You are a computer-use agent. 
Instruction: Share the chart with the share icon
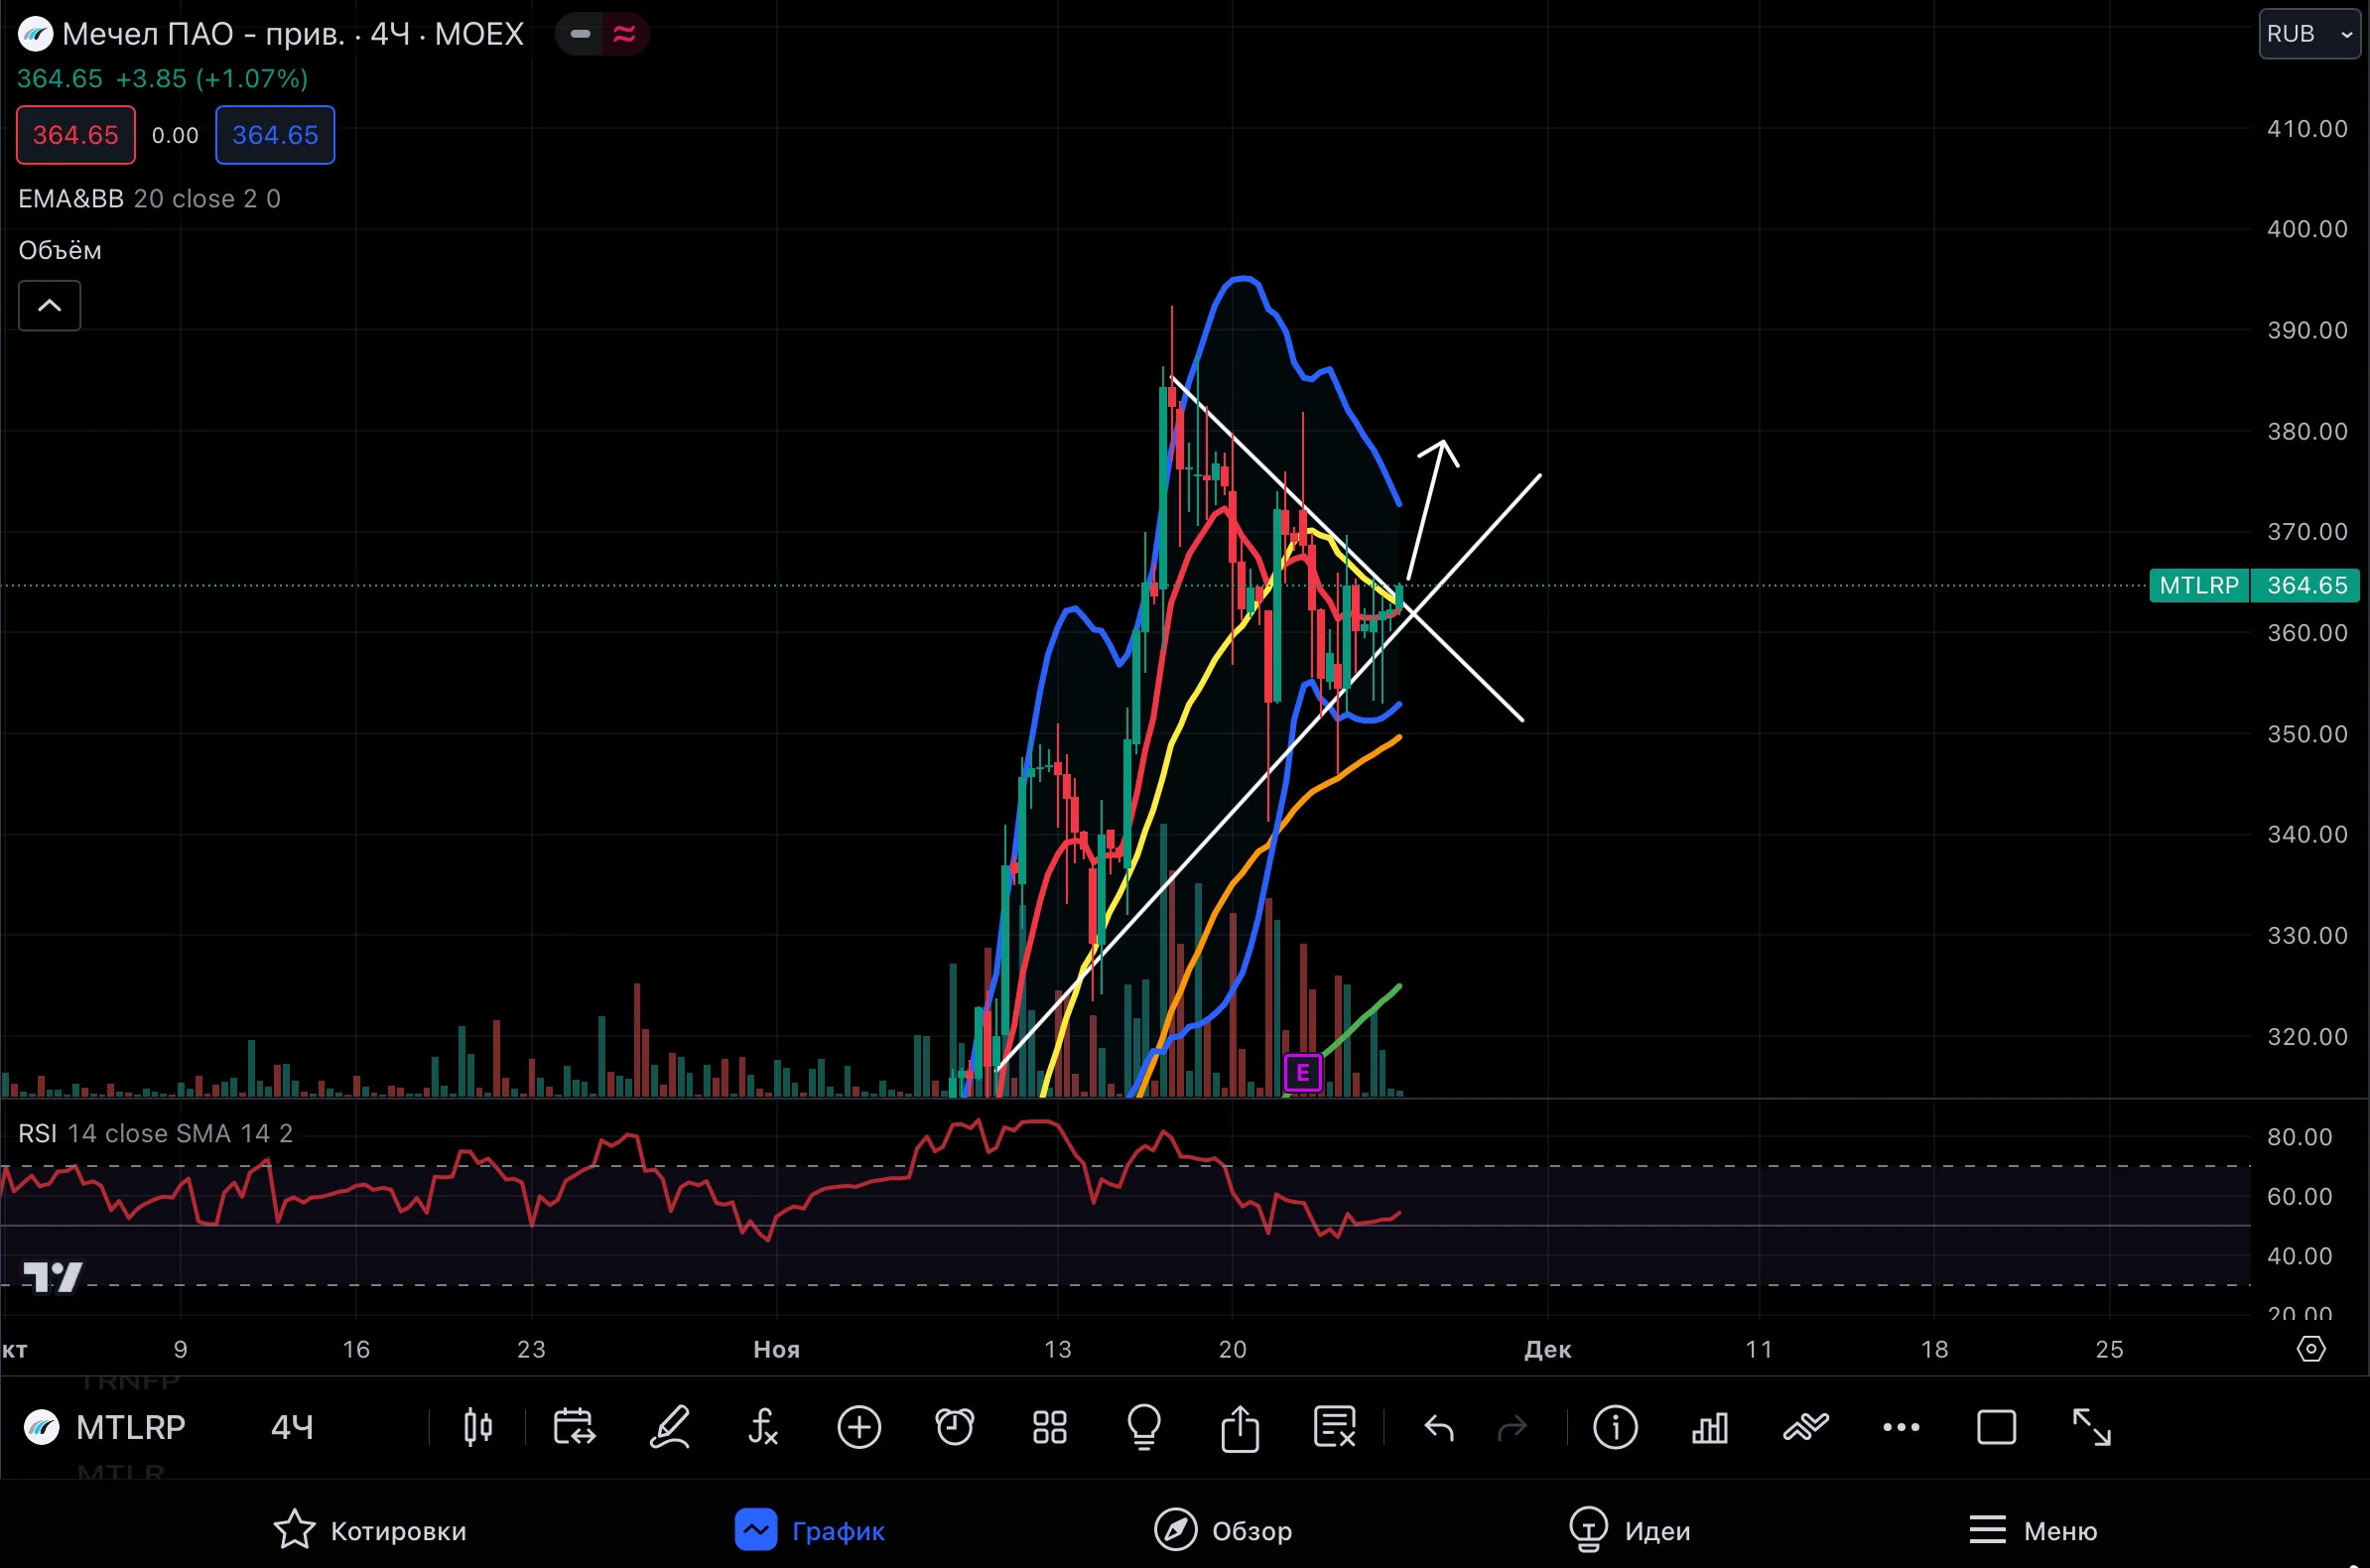tap(1240, 1427)
